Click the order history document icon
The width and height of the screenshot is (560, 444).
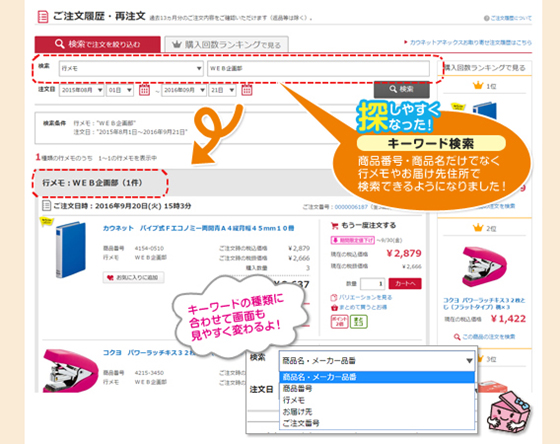point(43,16)
